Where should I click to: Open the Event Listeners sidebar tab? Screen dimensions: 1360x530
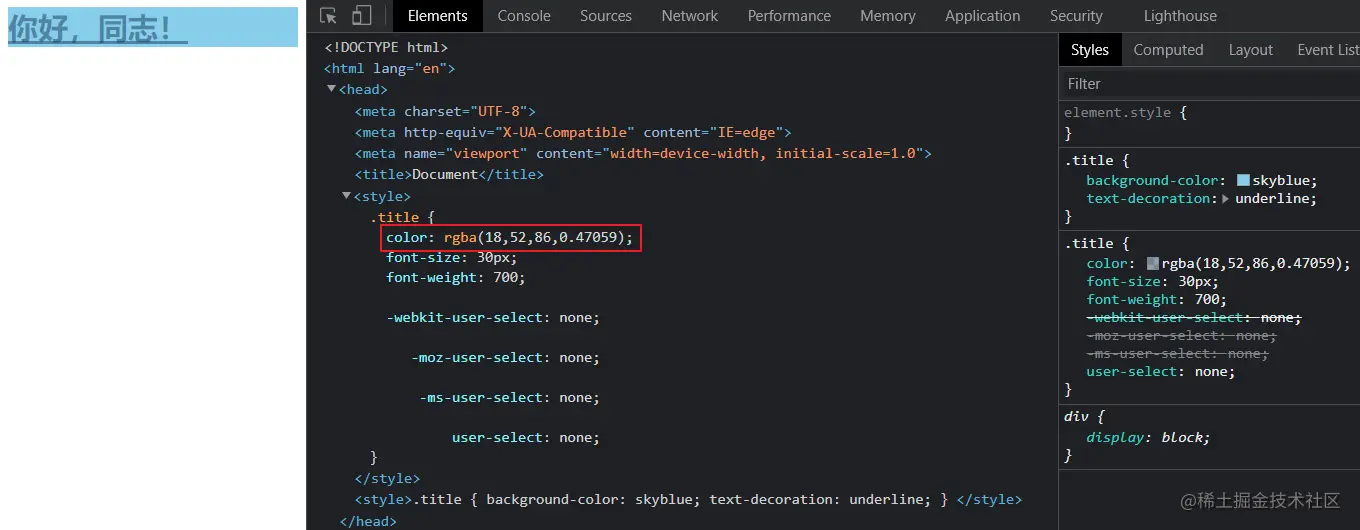click(1328, 50)
